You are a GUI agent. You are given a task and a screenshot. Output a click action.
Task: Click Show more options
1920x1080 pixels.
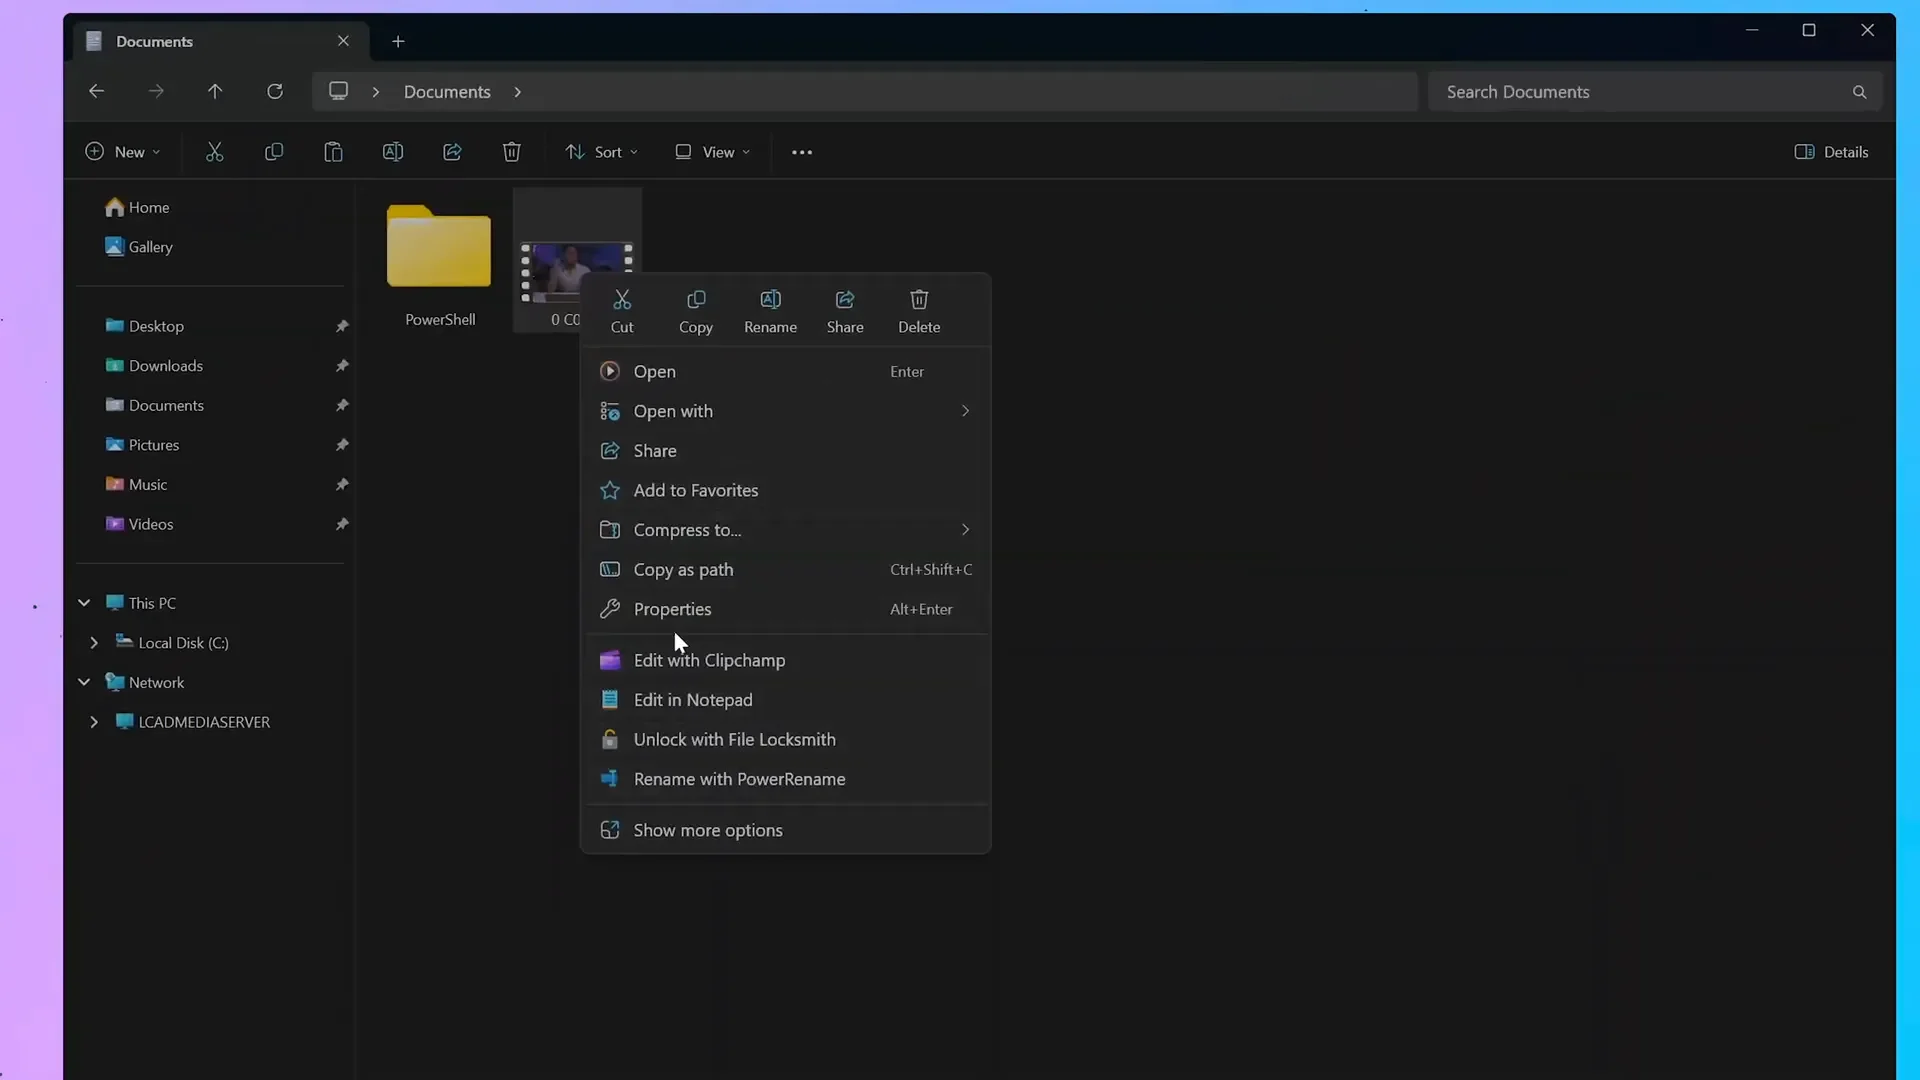(785, 830)
